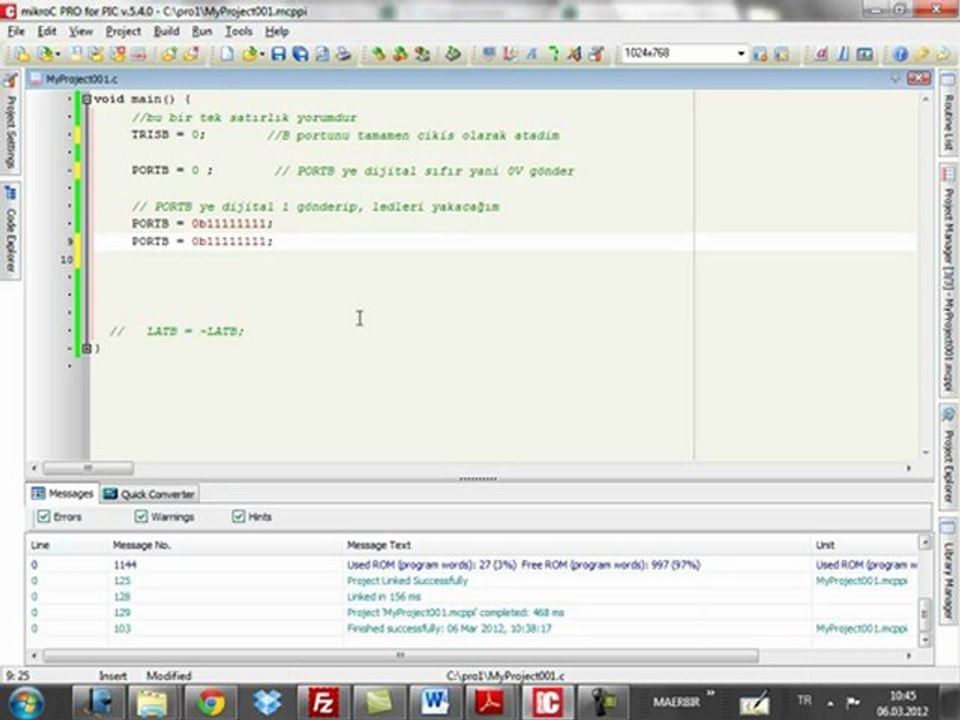Image resolution: width=960 pixels, height=720 pixels.
Task: Select the 'Project Linked Successfully' message row
Action: (472, 580)
